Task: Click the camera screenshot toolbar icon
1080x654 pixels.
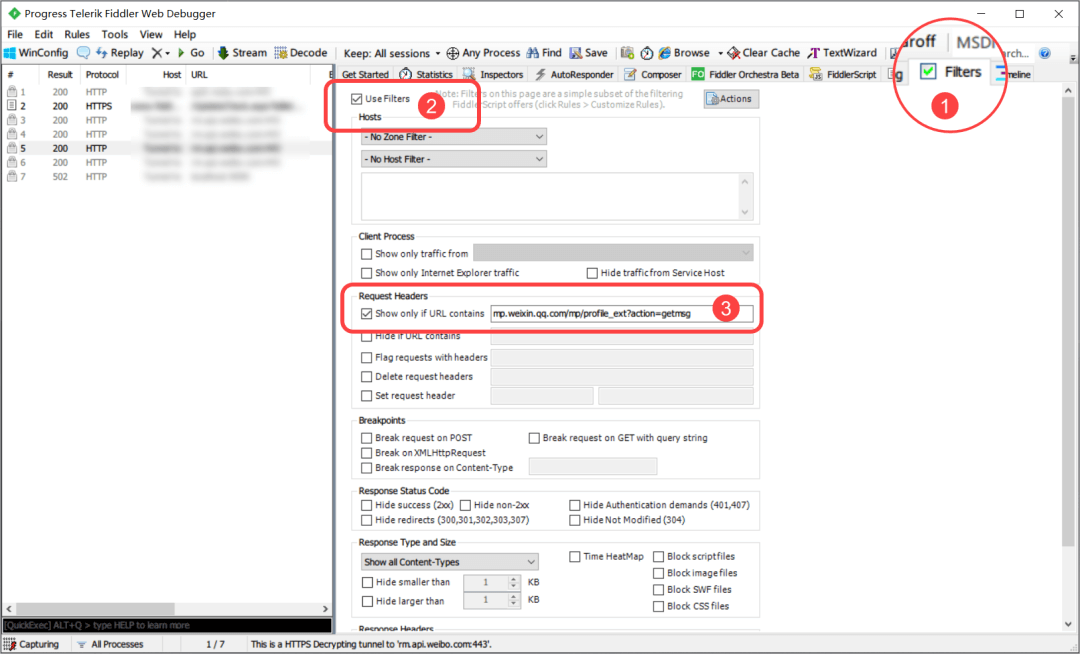Action: [627, 53]
